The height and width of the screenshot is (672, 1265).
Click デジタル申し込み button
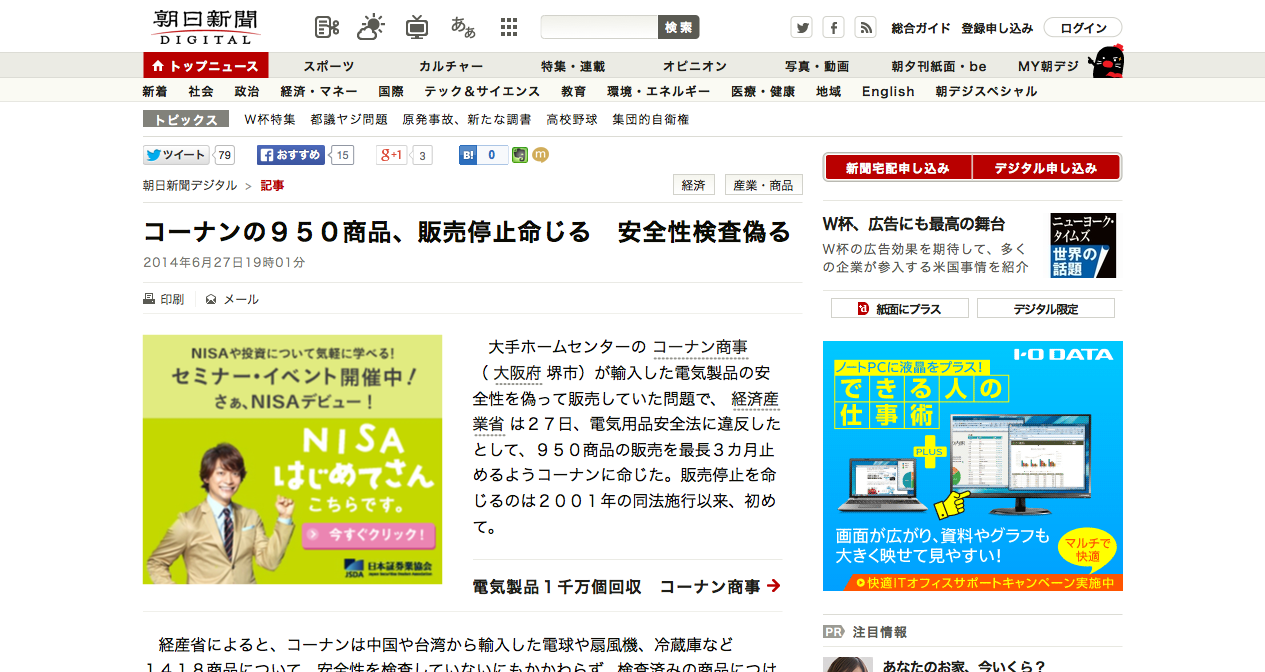(x=1046, y=168)
